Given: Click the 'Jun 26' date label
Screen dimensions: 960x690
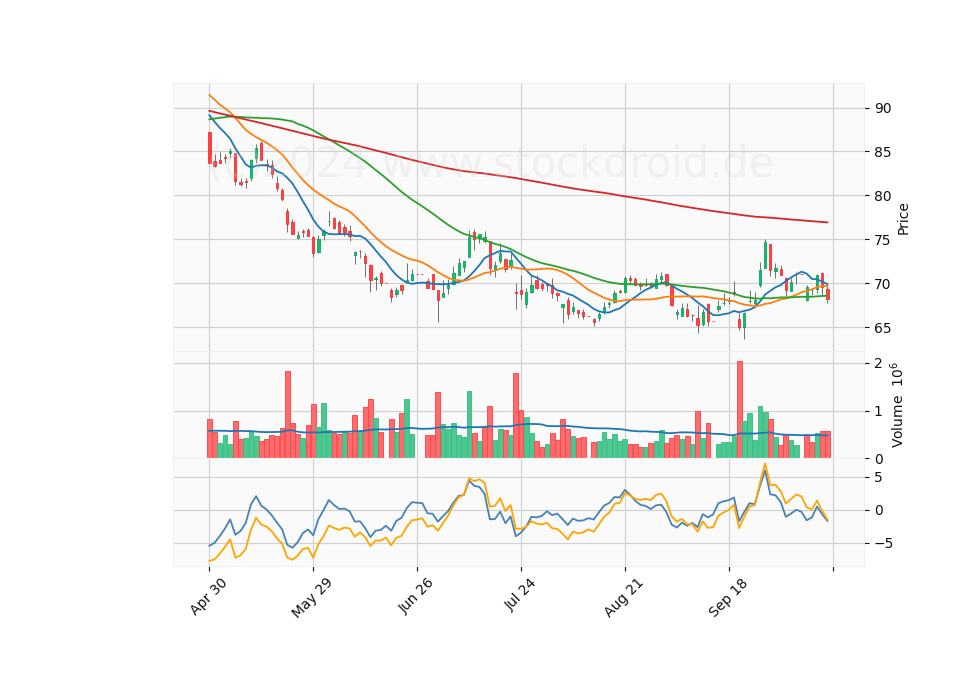Looking at the screenshot, I should point(415,596).
